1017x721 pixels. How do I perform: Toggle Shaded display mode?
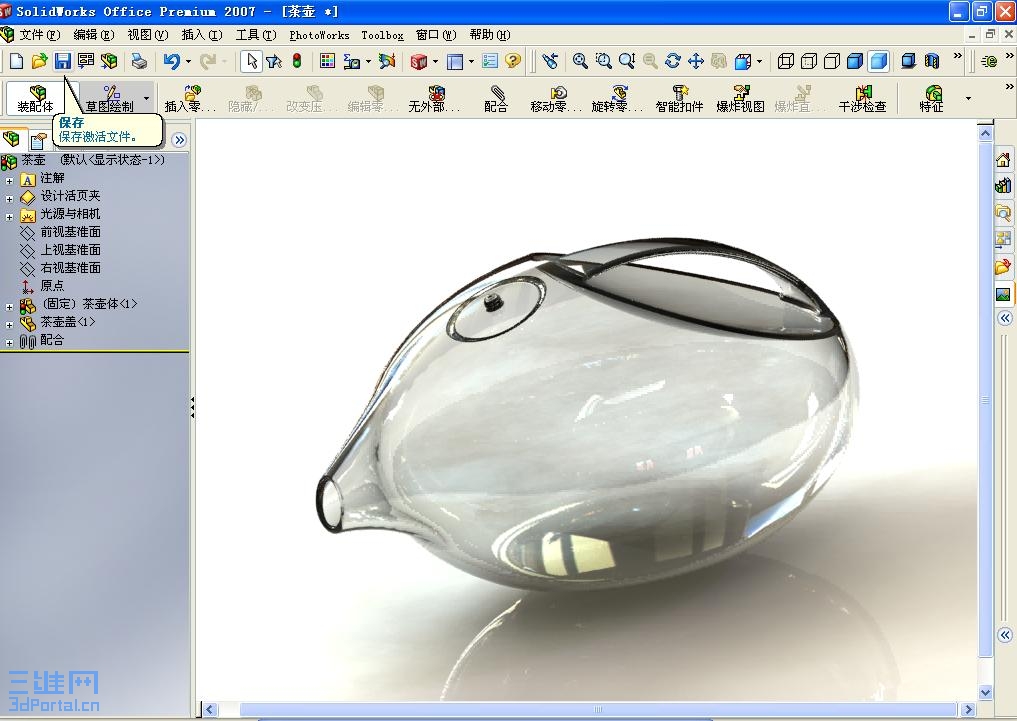(879, 61)
